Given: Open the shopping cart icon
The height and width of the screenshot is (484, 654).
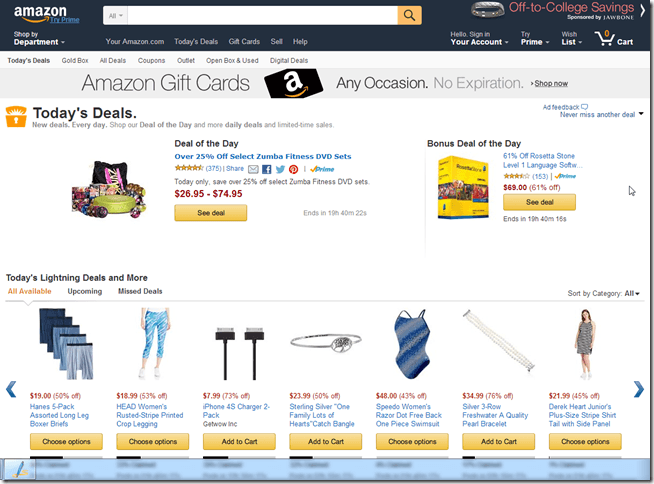Looking at the screenshot, I should click(x=604, y=39).
